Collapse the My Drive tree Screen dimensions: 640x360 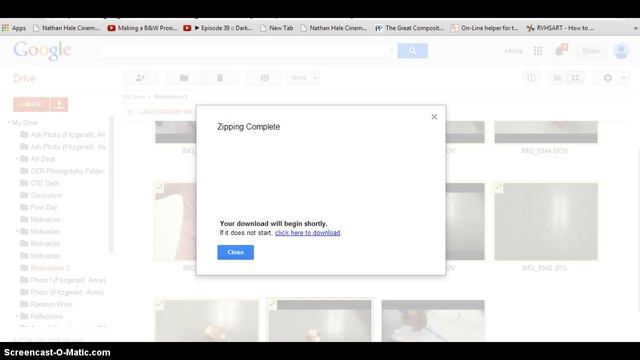click(9, 122)
